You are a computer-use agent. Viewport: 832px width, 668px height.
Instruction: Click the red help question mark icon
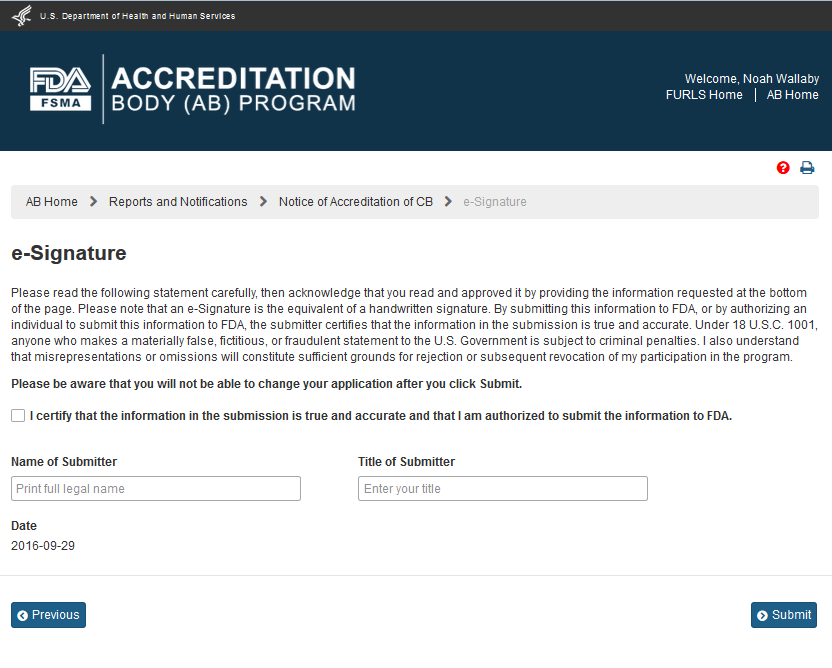click(783, 168)
